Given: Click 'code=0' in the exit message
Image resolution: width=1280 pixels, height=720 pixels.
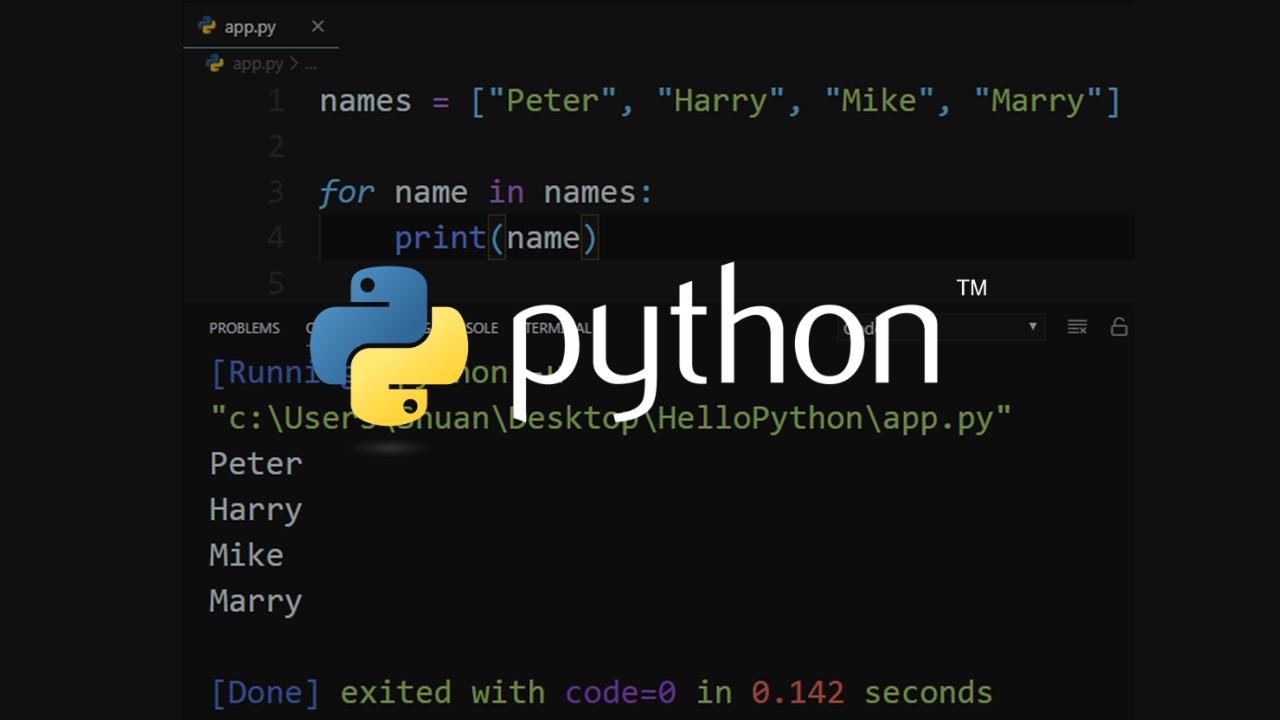Looking at the screenshot, I should tap(621, 692).
